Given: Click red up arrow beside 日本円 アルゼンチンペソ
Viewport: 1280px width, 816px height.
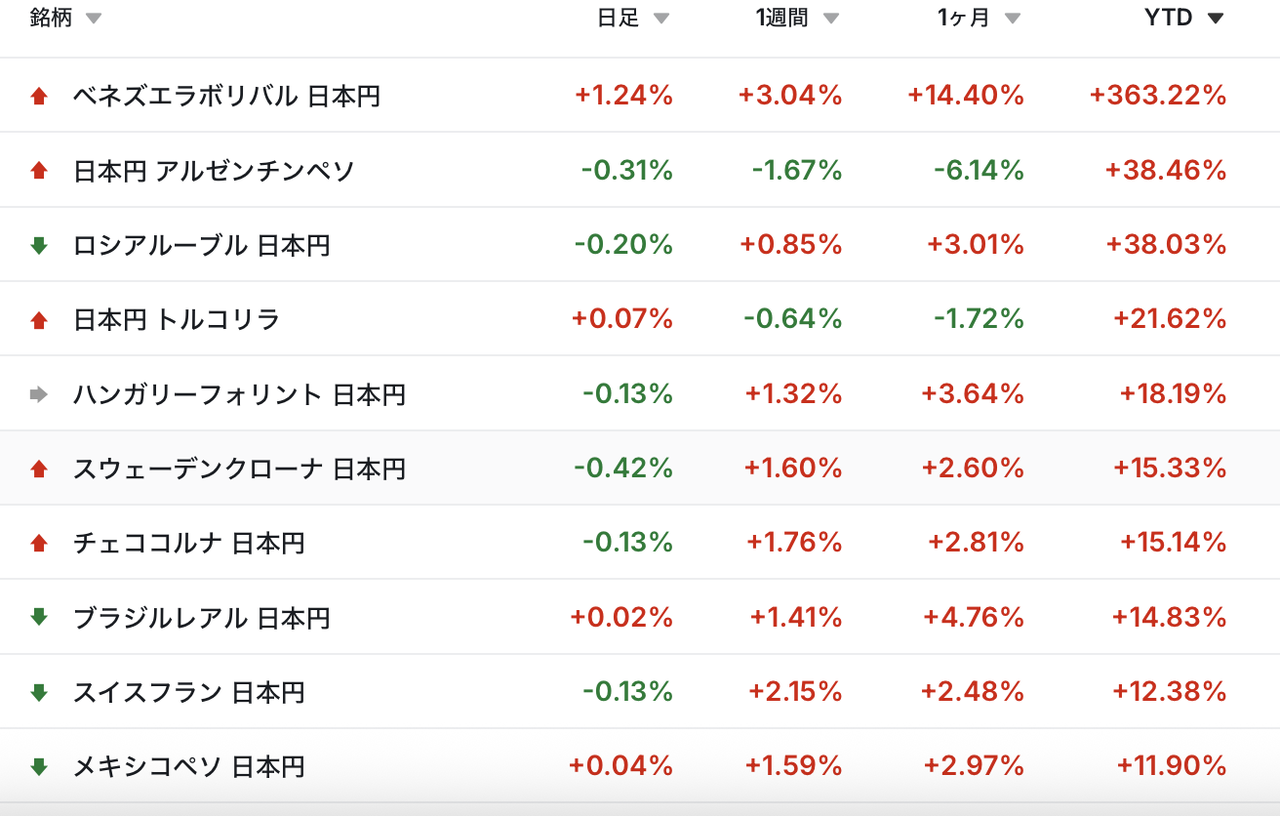Looking at the screenshot, I should pyautogui.click(x=39, y=171).
